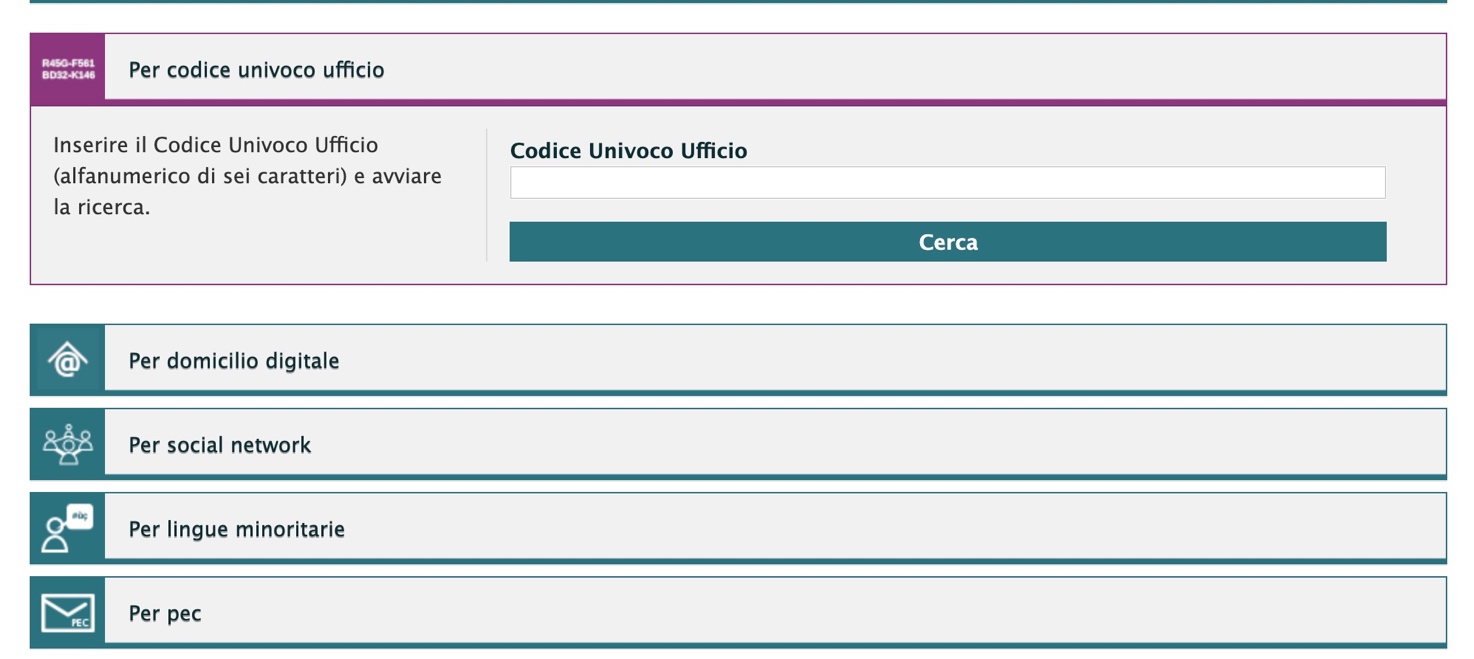Expand the Per domicilio digitale section
Viewport: 1474px width, 659px height.
738,360
